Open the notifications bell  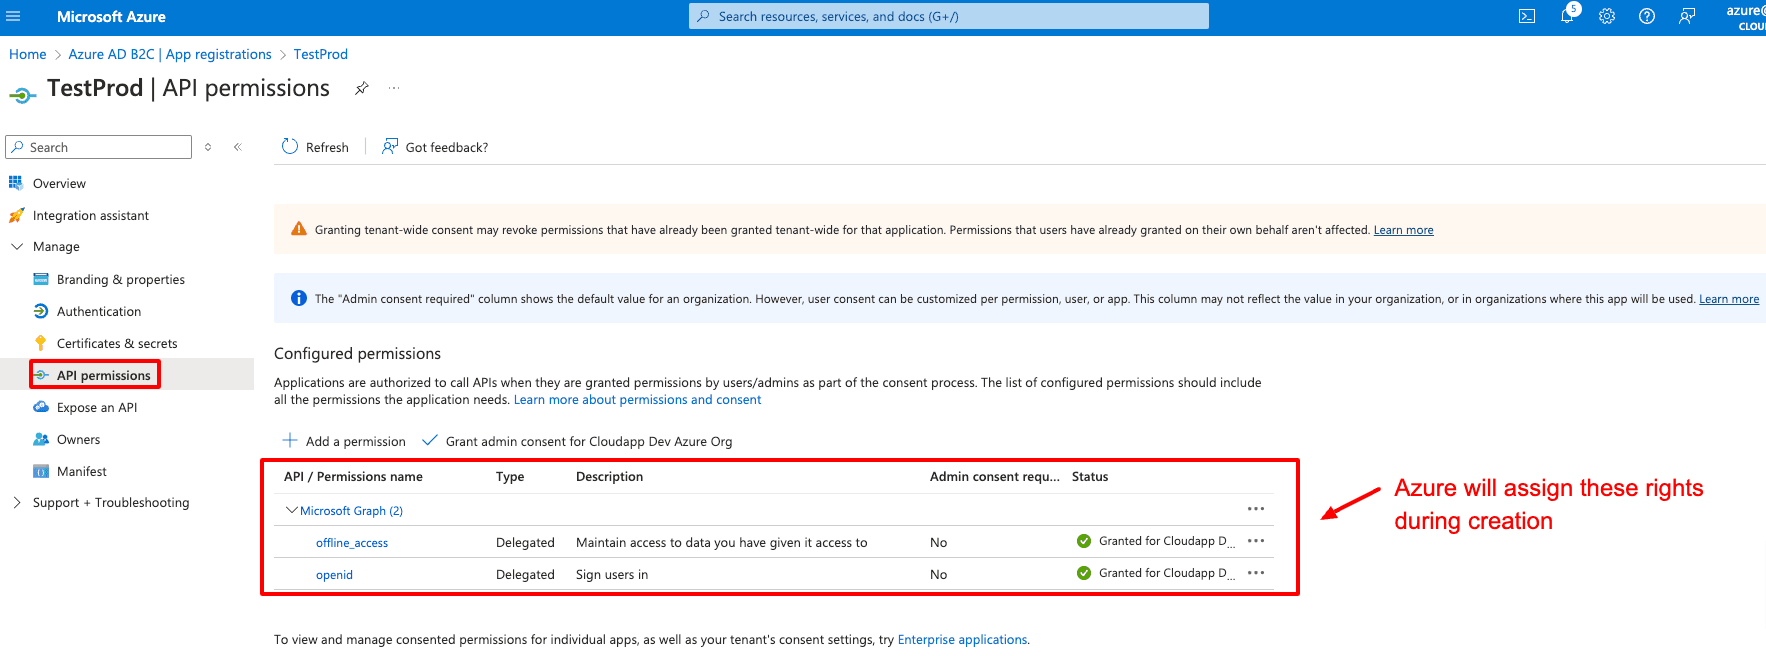(x=1567, y=17)
